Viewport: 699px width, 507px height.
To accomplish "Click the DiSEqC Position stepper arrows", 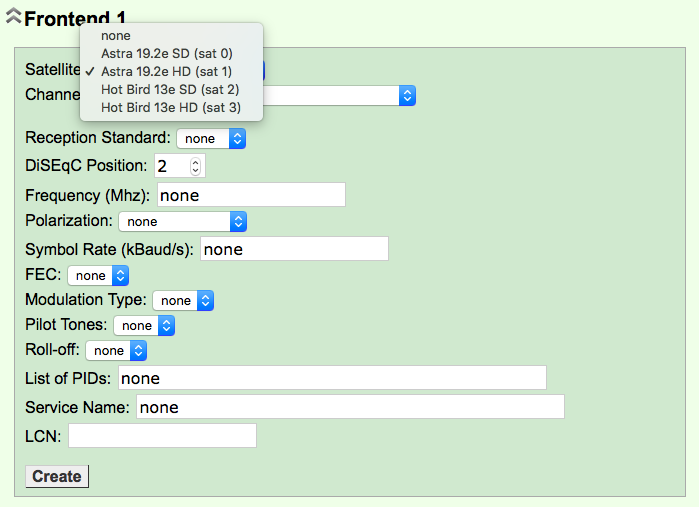I will pos(195,166).
